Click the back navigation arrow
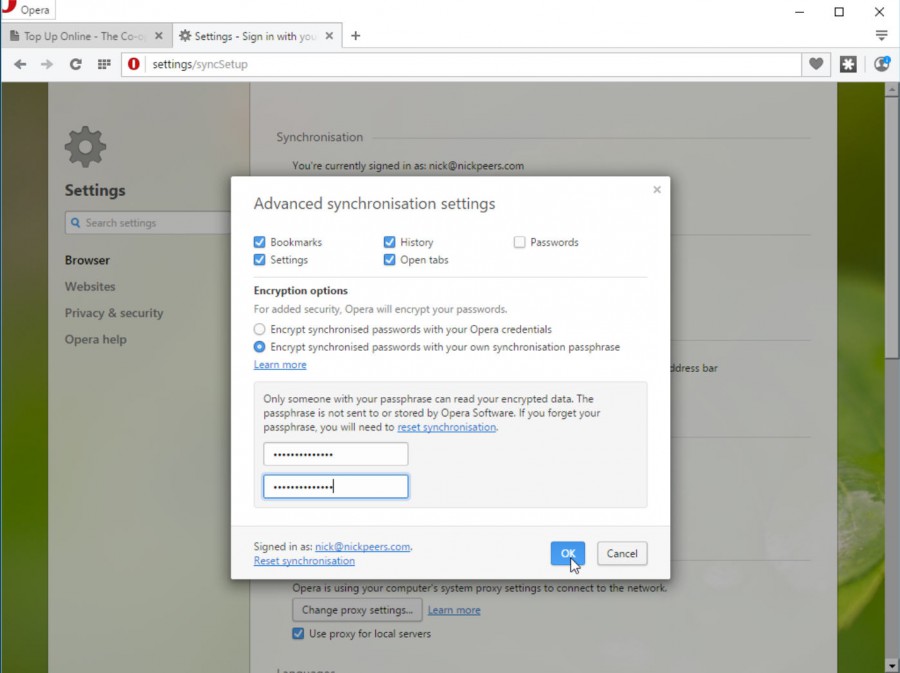This screenshot has height=673, width=900. coord(19,63)
